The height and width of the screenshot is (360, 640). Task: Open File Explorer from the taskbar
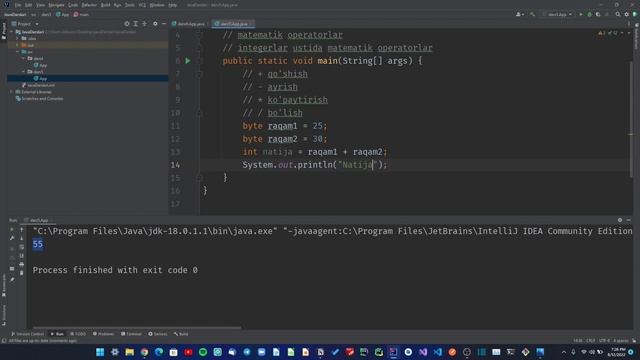click(129, 352)
